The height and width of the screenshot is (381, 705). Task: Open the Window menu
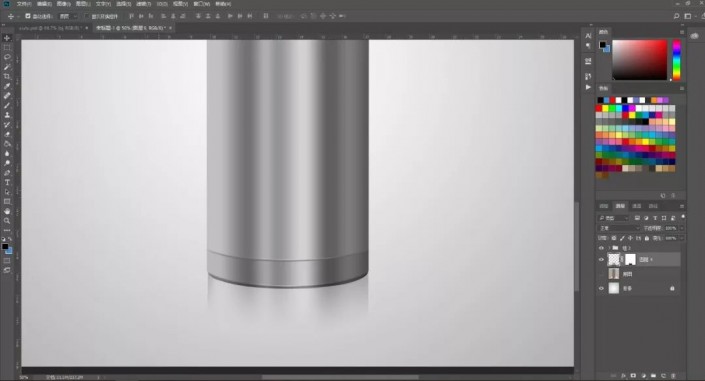(x=201, y=4)
